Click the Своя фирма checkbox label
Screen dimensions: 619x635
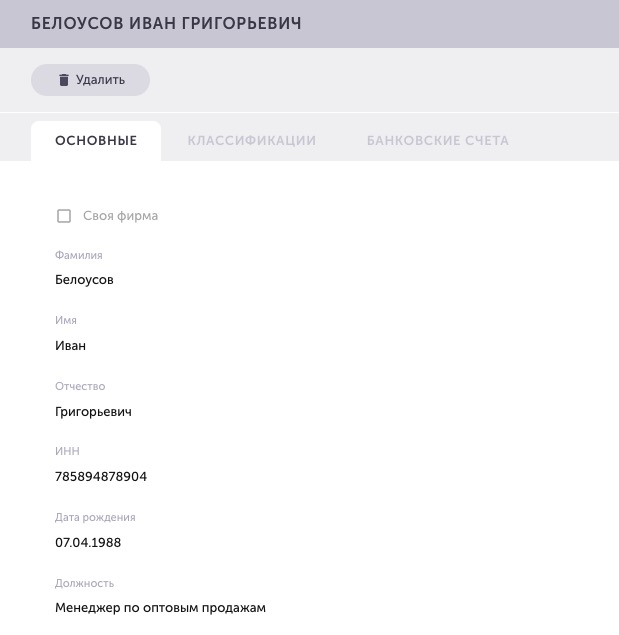120,216
